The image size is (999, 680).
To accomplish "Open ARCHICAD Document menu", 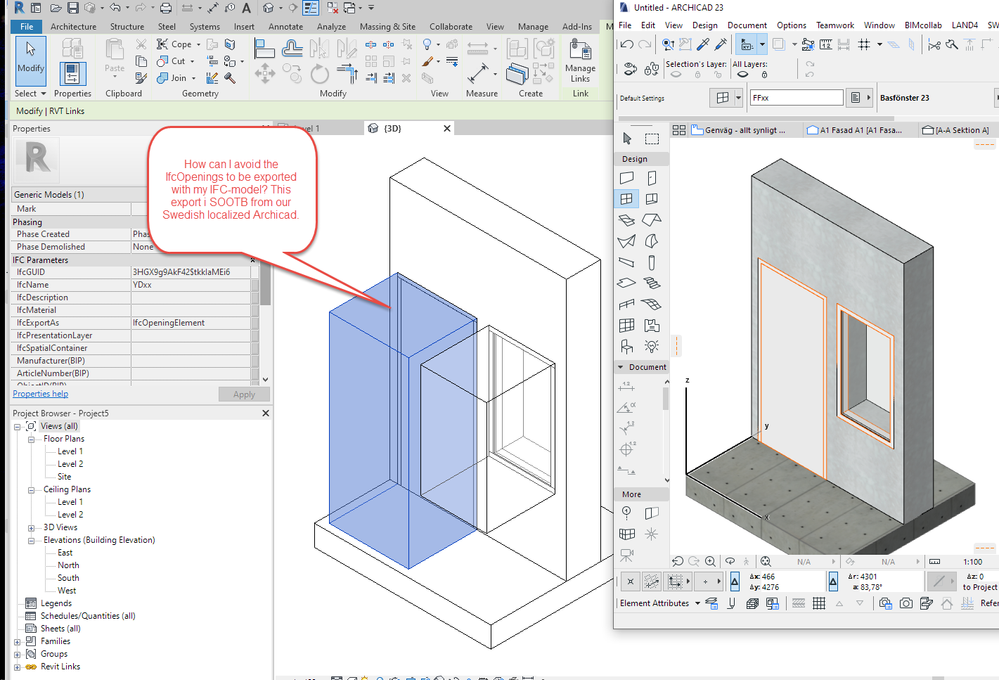I will [x=747, y=25].
